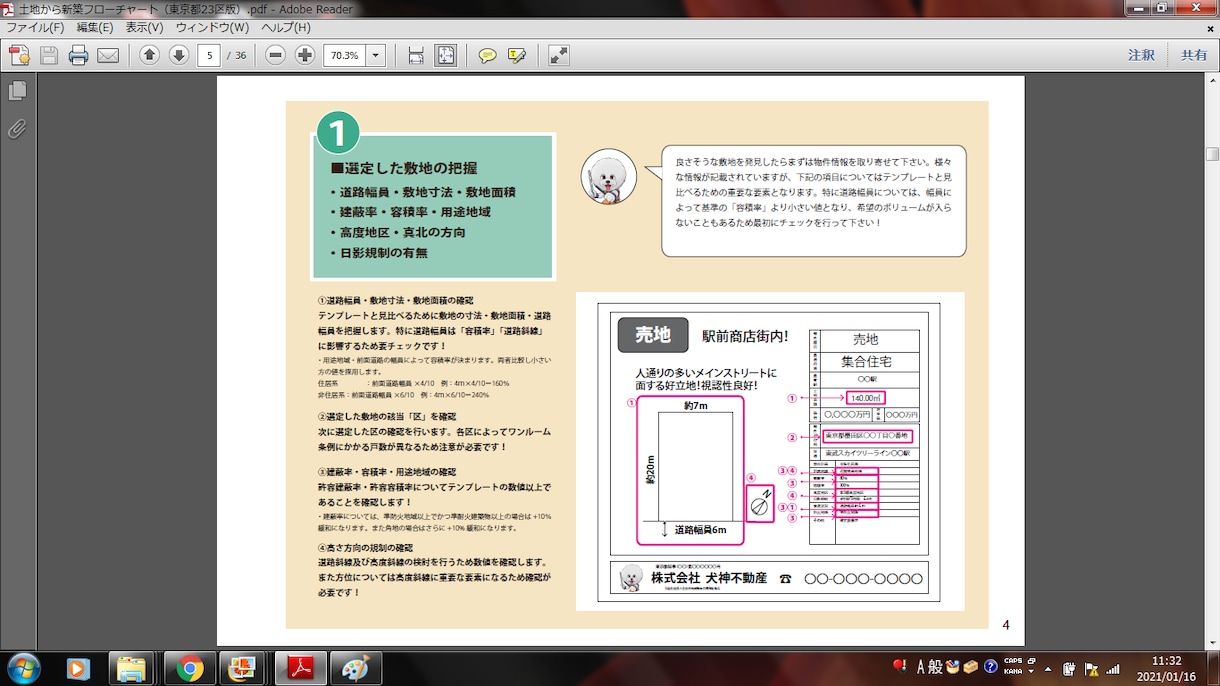Open the 表示(V) menu
1220x686 pixels.
point(145,28)
